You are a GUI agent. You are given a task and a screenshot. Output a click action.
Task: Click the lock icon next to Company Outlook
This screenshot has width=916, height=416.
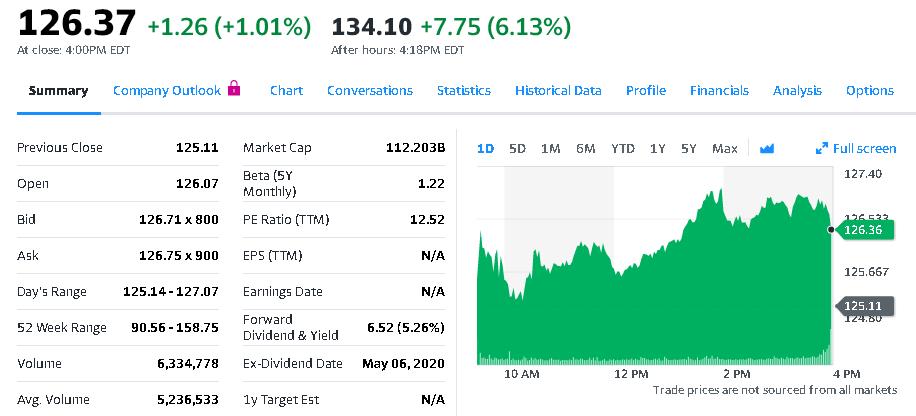(x=234, y=89)
